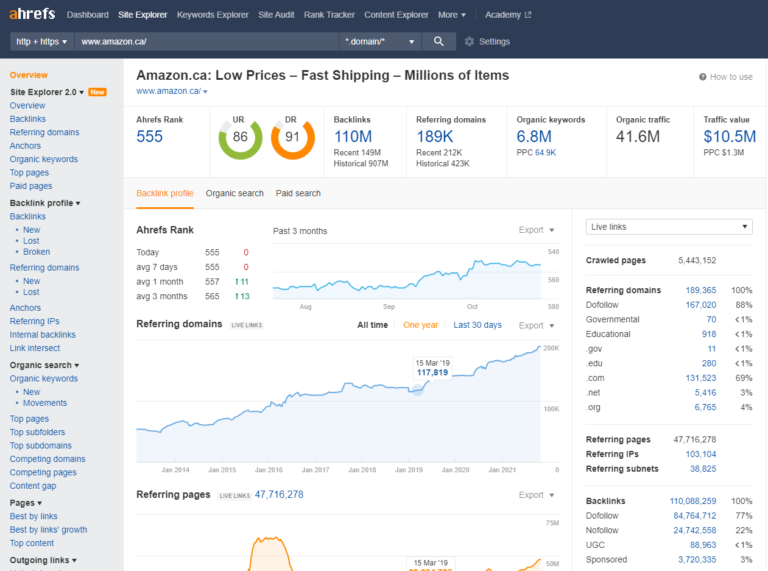Open the *.domain/* mode dropdown
Viewport: 768px width, 571px height.
pyautogui.click(x=378, y=42)
